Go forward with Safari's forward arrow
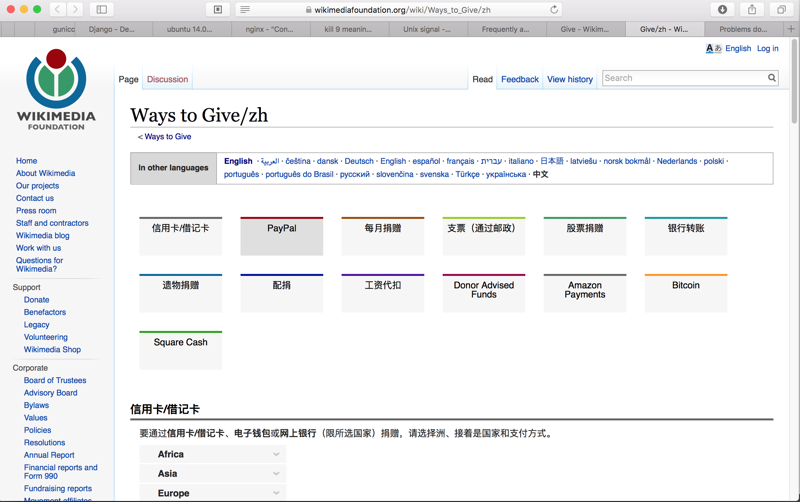Image resolution: width=800 pixels, height=502 pixels. click(x=75, y=9)
